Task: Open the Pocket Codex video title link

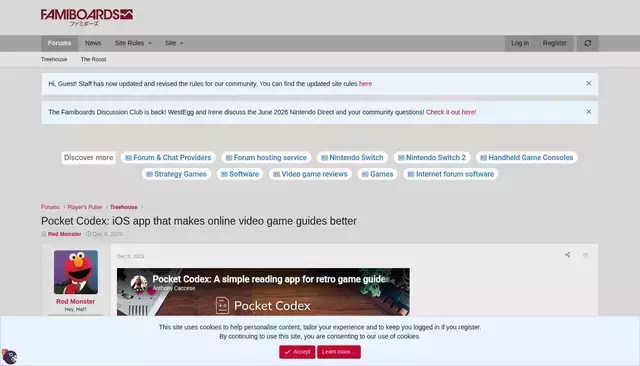Action: 271,279
